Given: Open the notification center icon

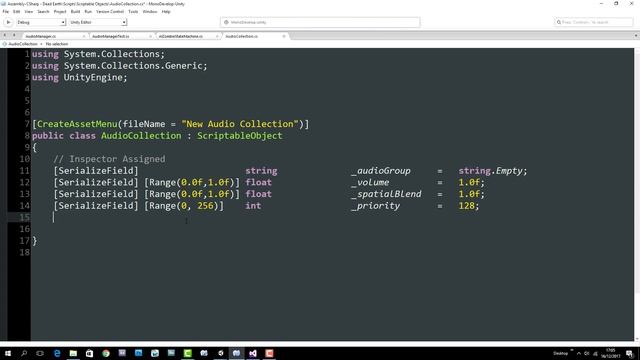Looking at the screenshot, I should pos(630,353).
